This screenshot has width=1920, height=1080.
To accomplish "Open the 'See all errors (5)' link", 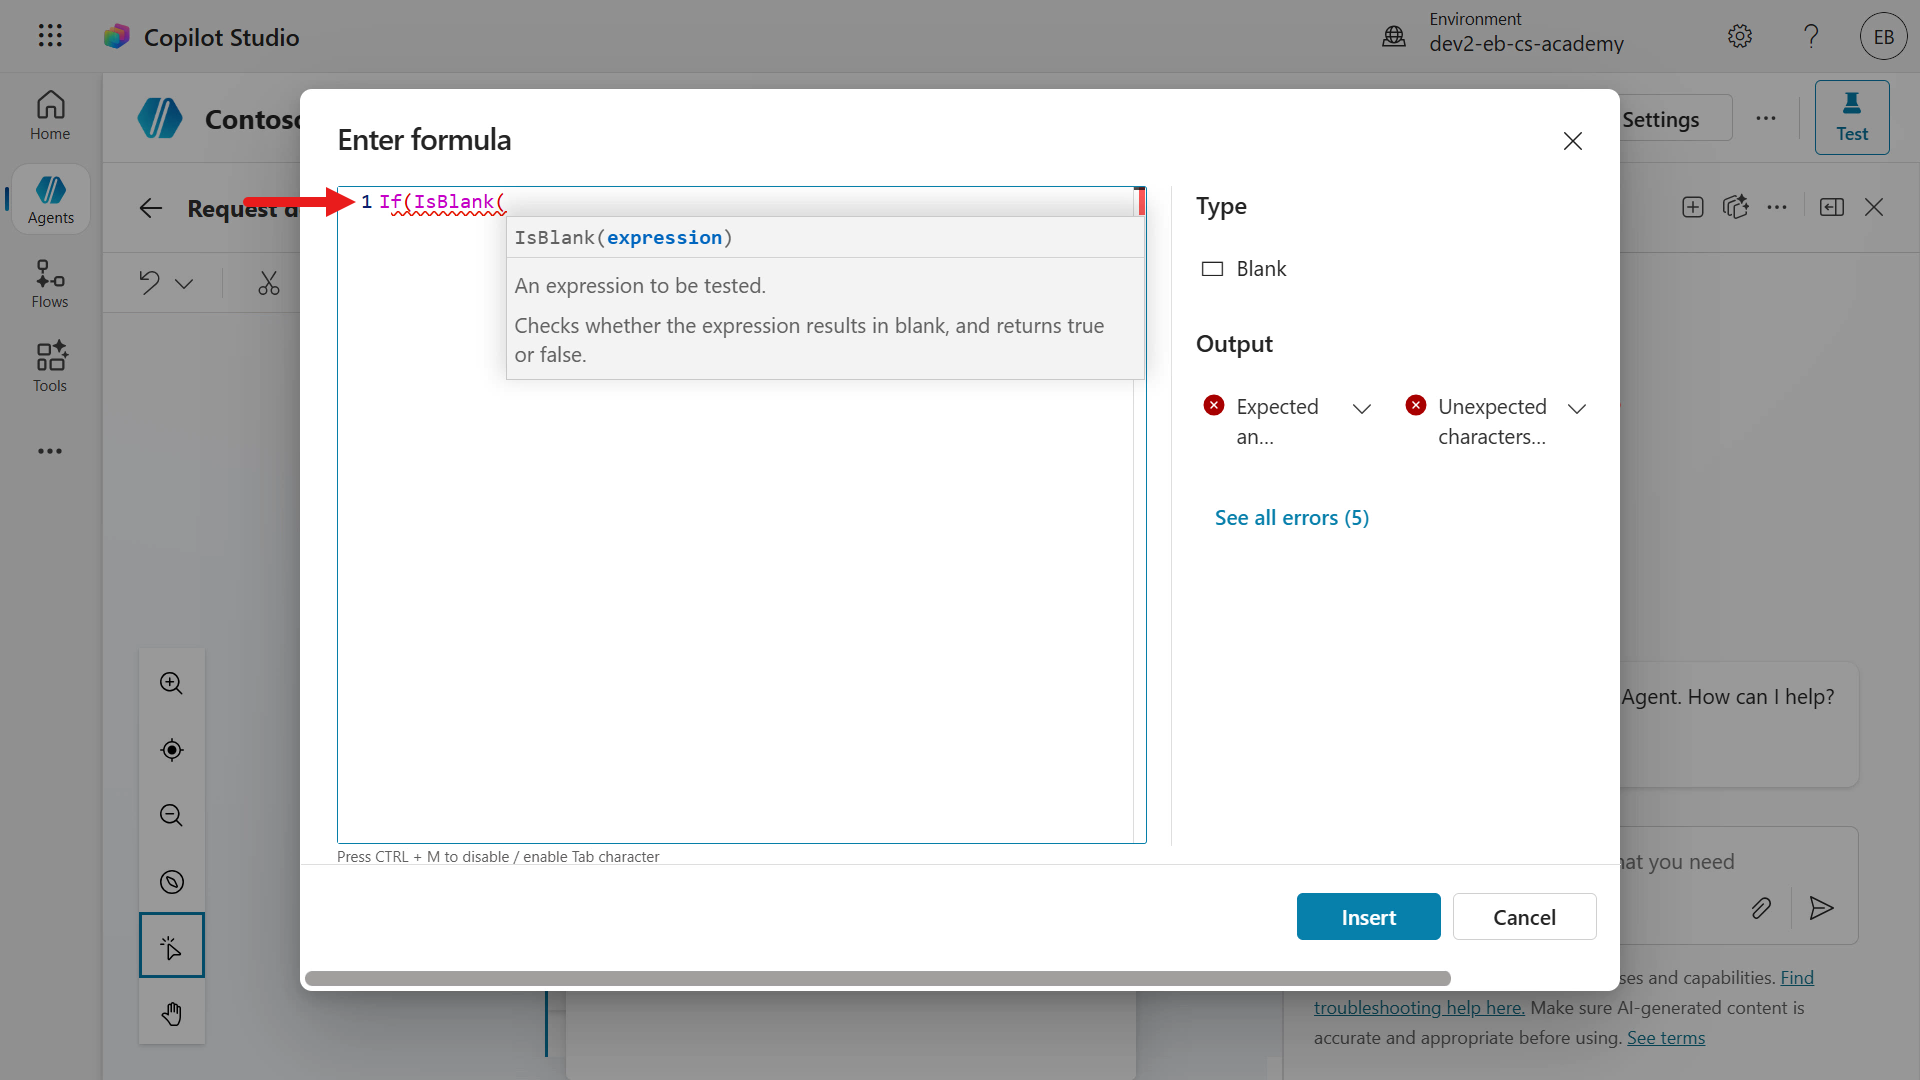I will tap(1291, 517).
